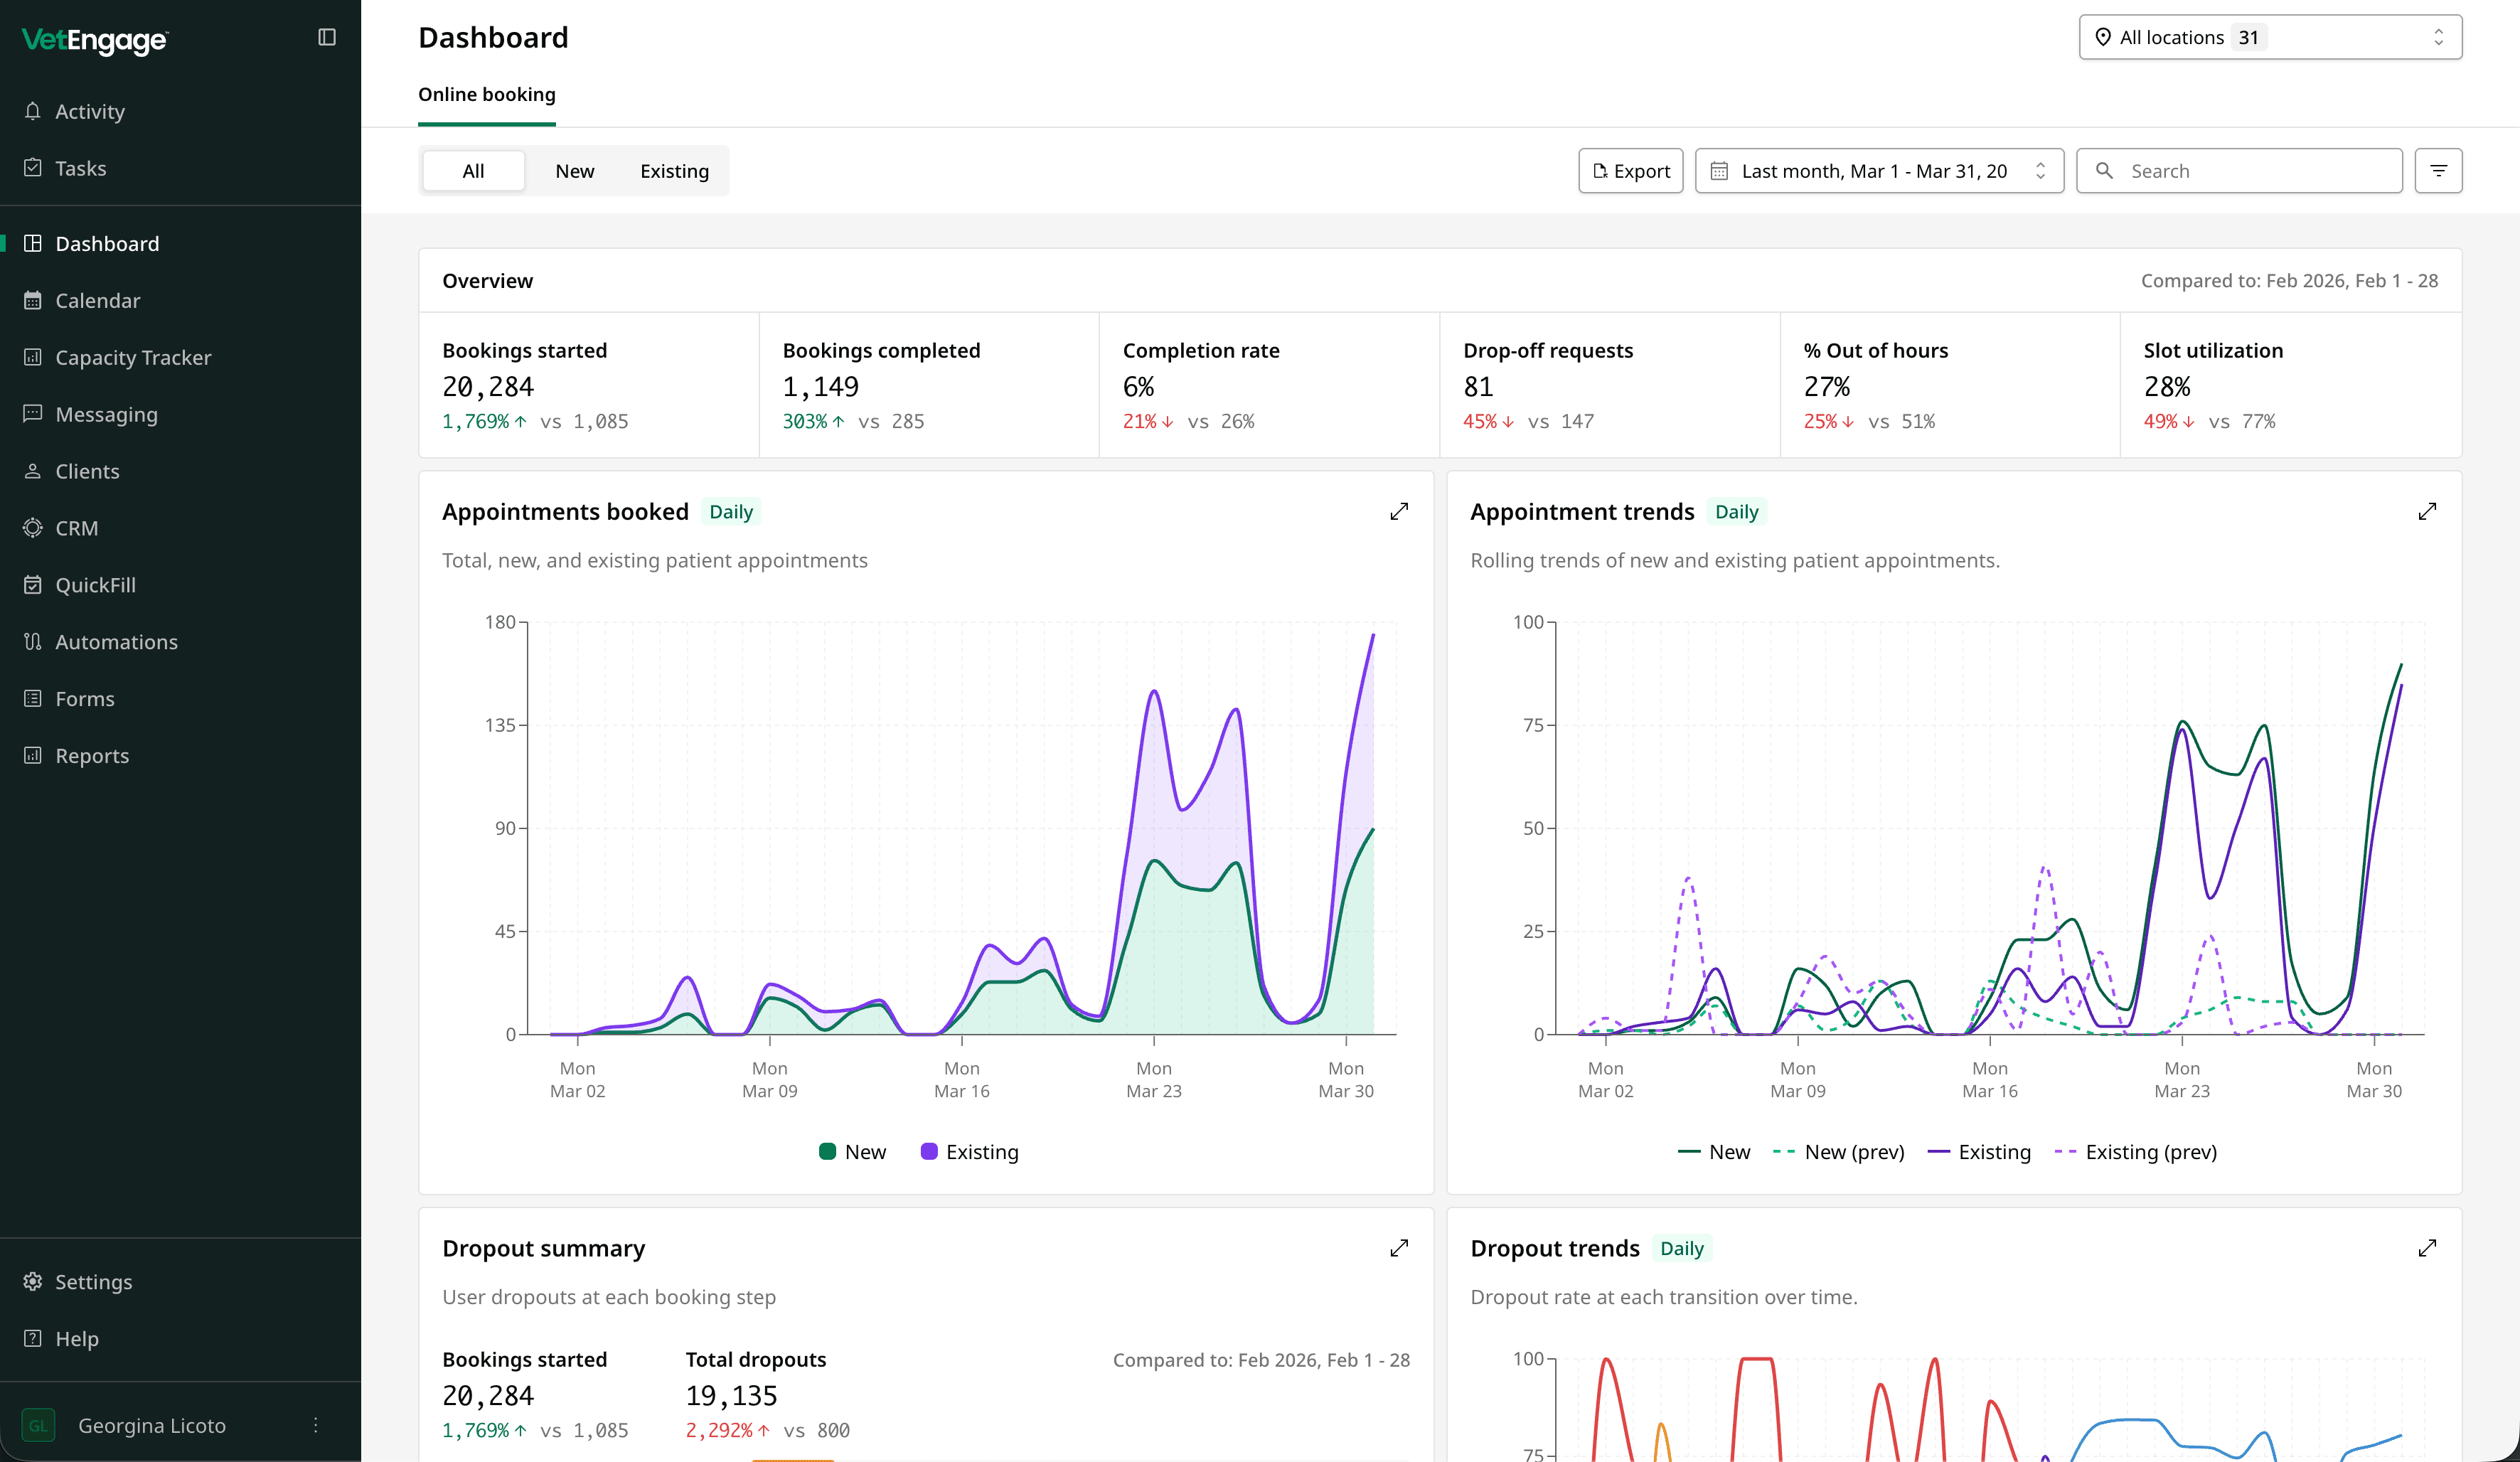
Task: Click the % Out of hours 27% value
Action: (1826, 387)
